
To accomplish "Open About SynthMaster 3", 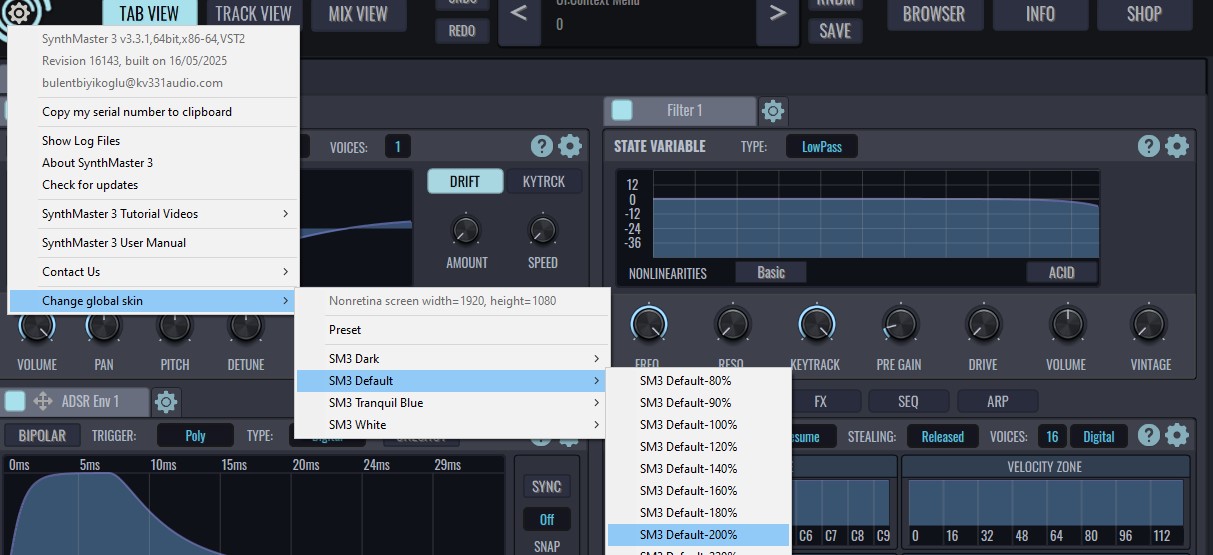I will pyautogui.click(x=154, y=163).
